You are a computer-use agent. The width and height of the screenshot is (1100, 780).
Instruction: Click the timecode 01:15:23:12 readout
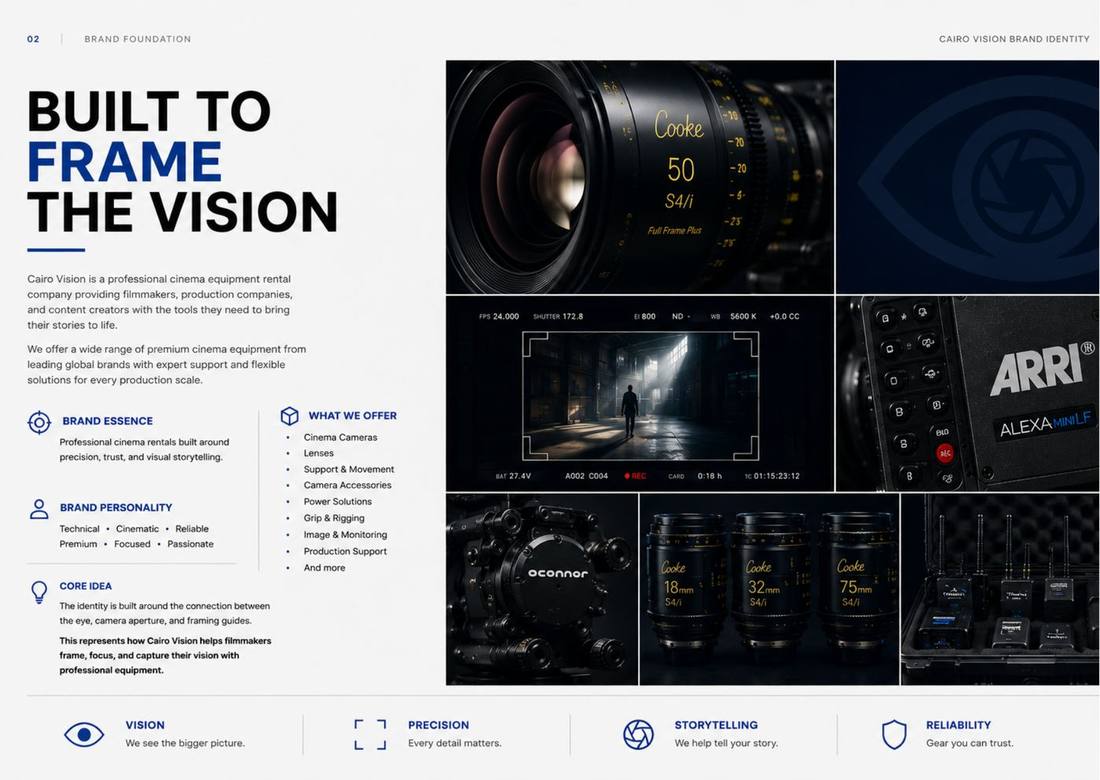coord(772,476)
